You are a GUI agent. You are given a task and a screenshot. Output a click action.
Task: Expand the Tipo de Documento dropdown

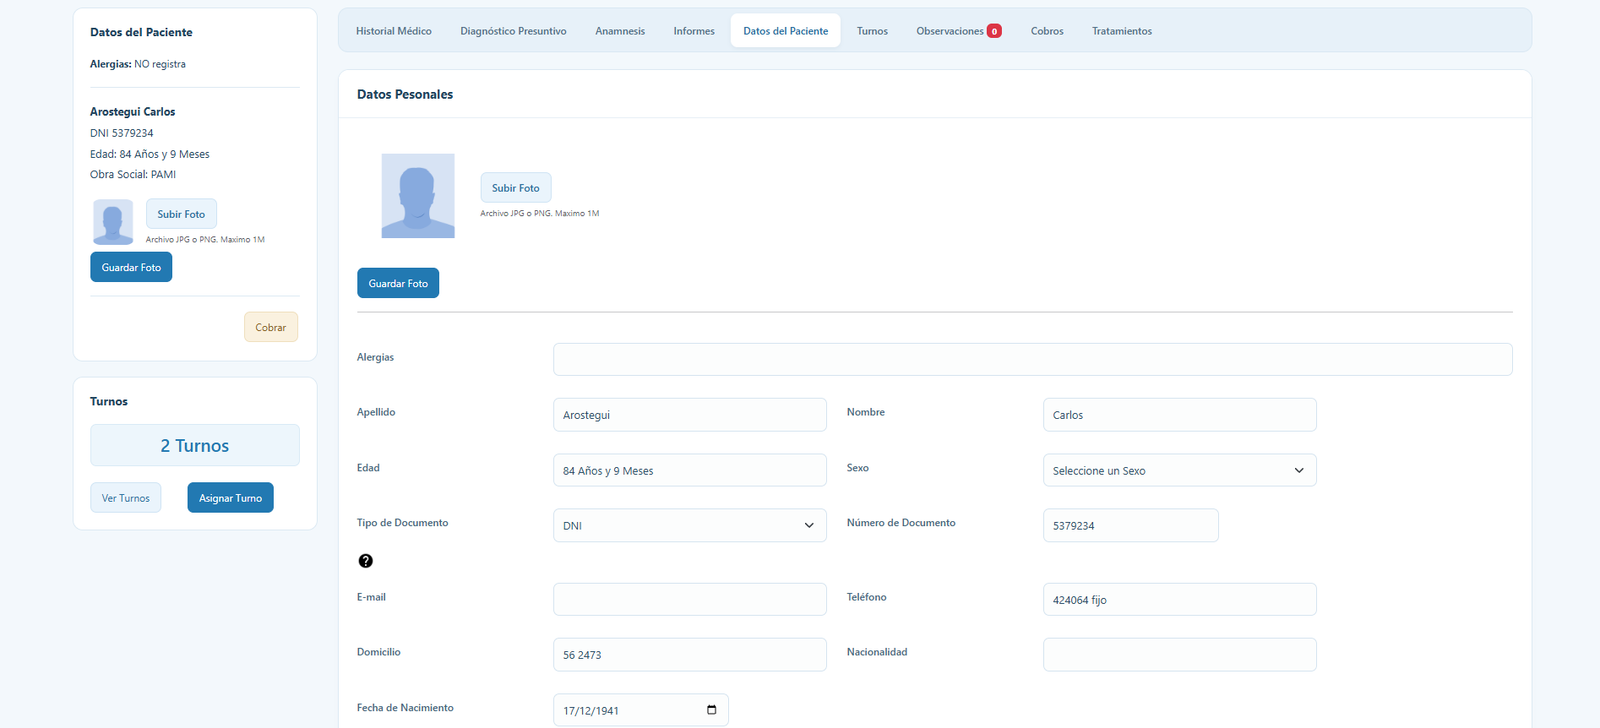[x=690, y=525]
